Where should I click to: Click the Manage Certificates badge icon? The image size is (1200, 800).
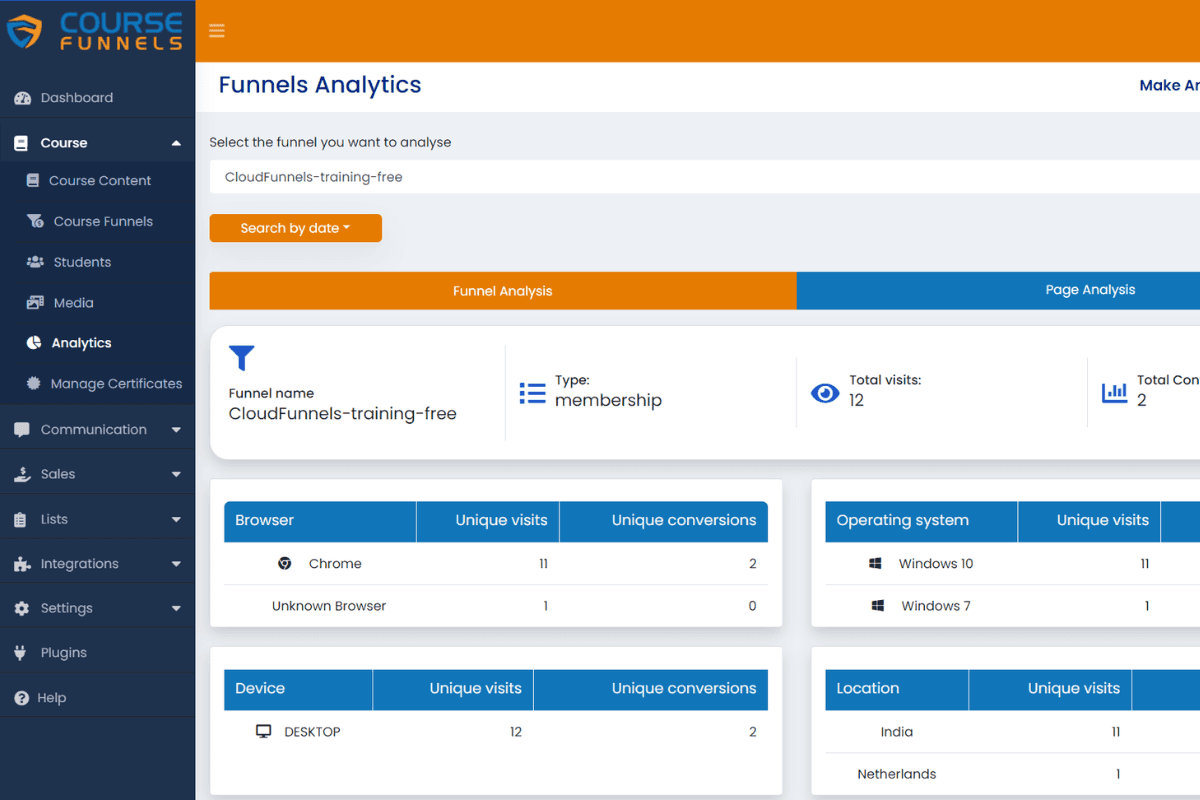tap(34, 383)
